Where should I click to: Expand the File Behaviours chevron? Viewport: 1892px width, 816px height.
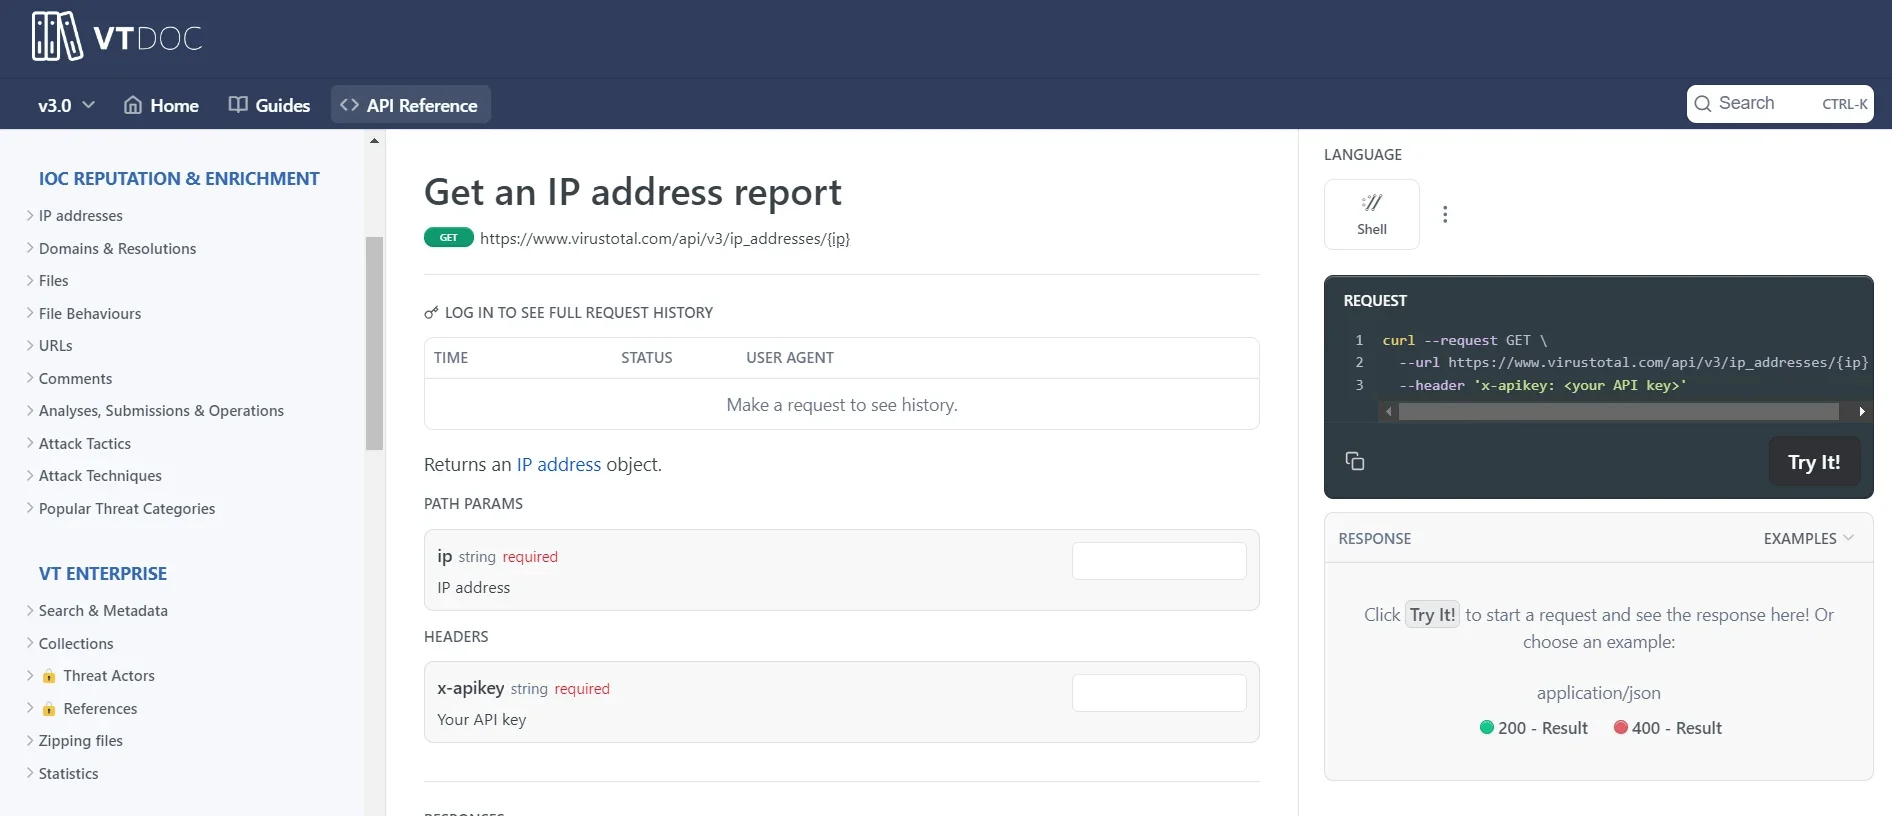coord(30,313)
